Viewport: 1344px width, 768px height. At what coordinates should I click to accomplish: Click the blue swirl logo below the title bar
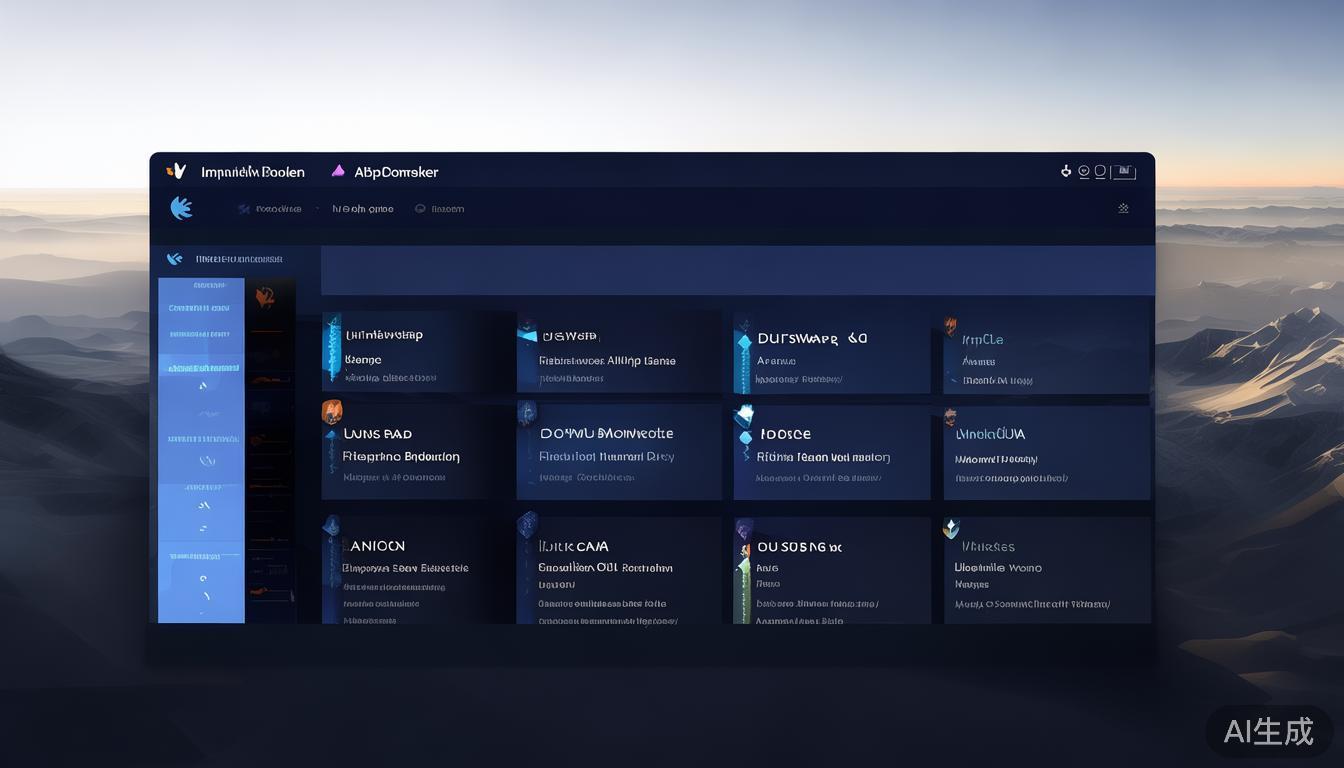[x=181, y=208]
